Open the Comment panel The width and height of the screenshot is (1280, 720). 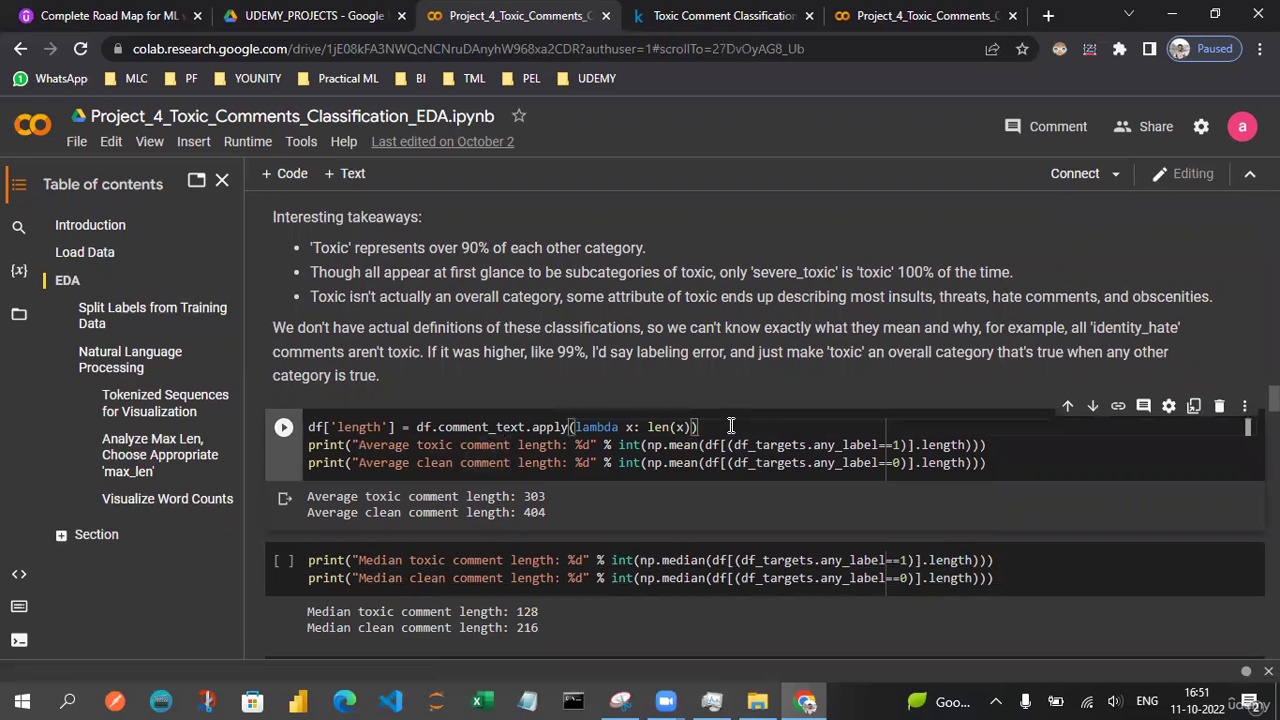1046,127
